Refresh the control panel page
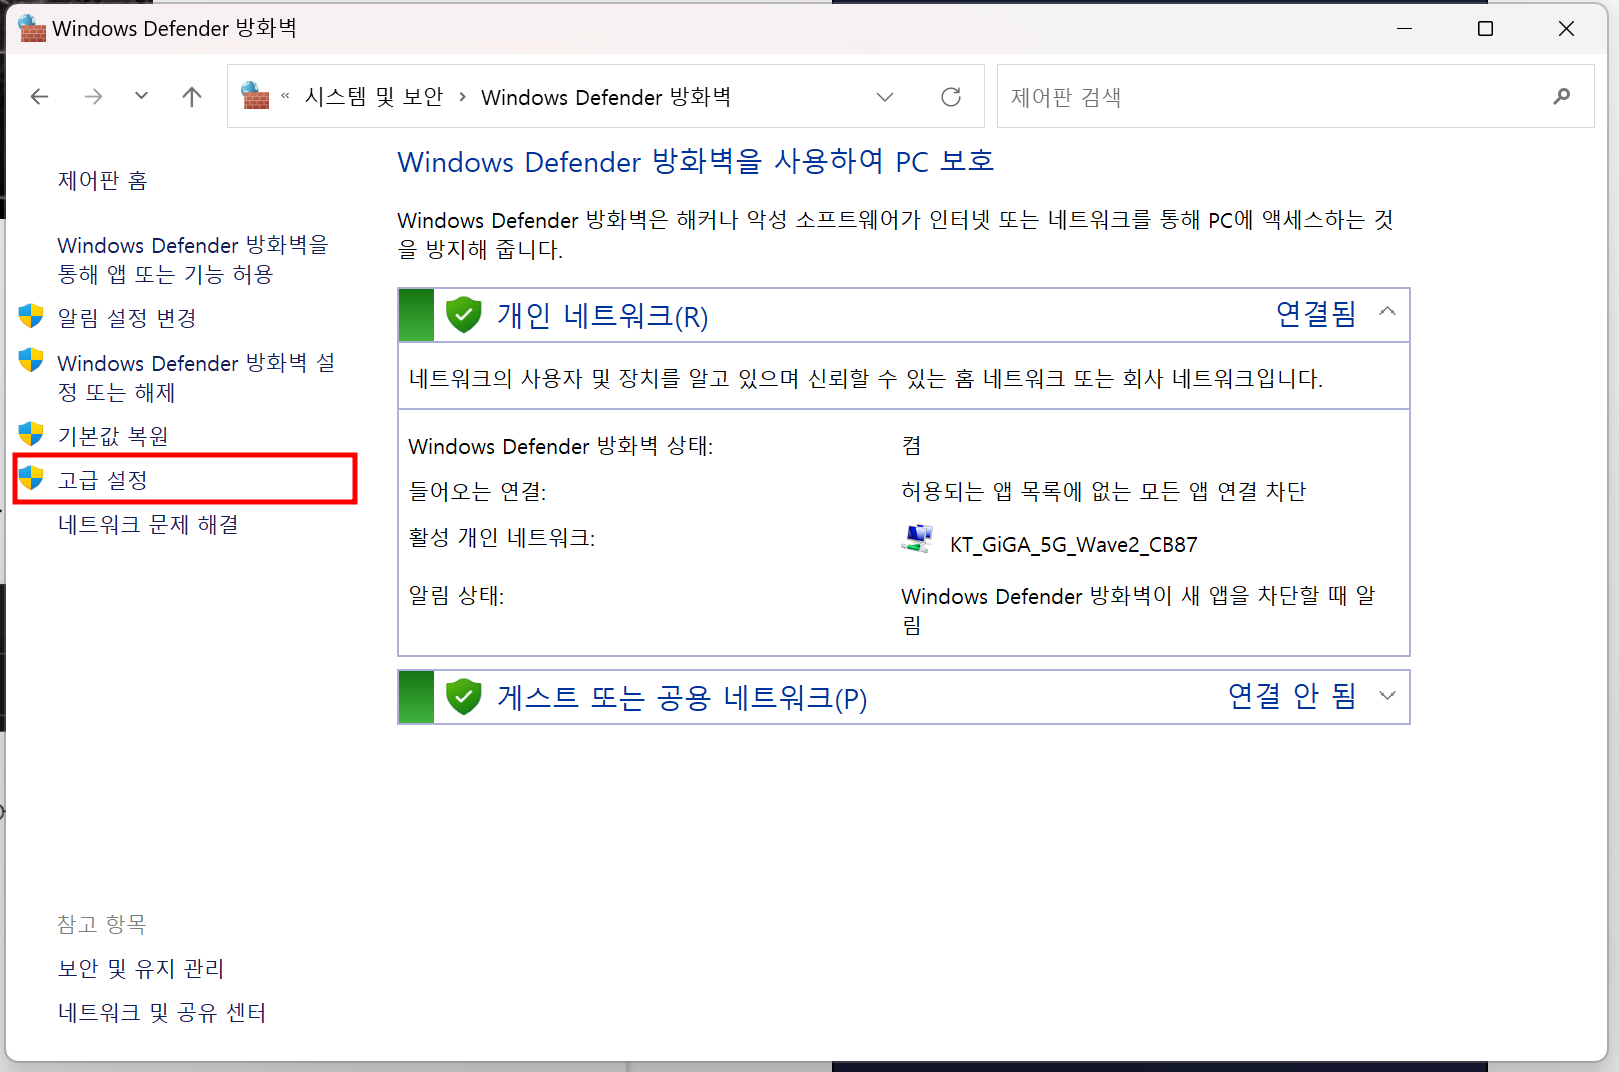Screen dimensions: 1619x1072 coord(951,97)
